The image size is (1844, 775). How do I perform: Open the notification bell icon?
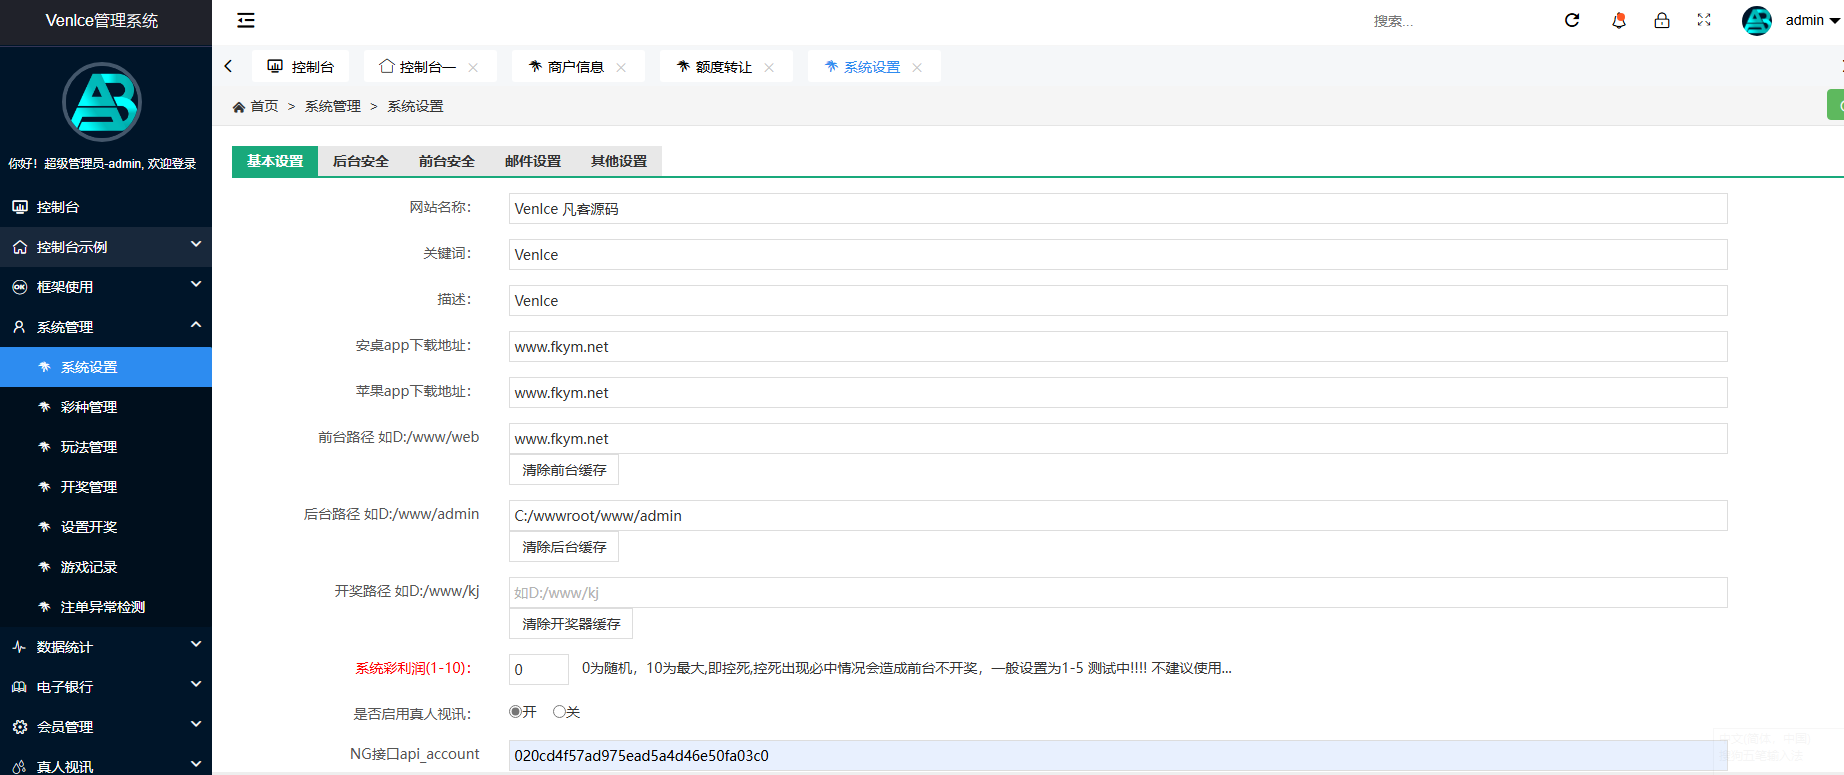tap(1618, 20)
